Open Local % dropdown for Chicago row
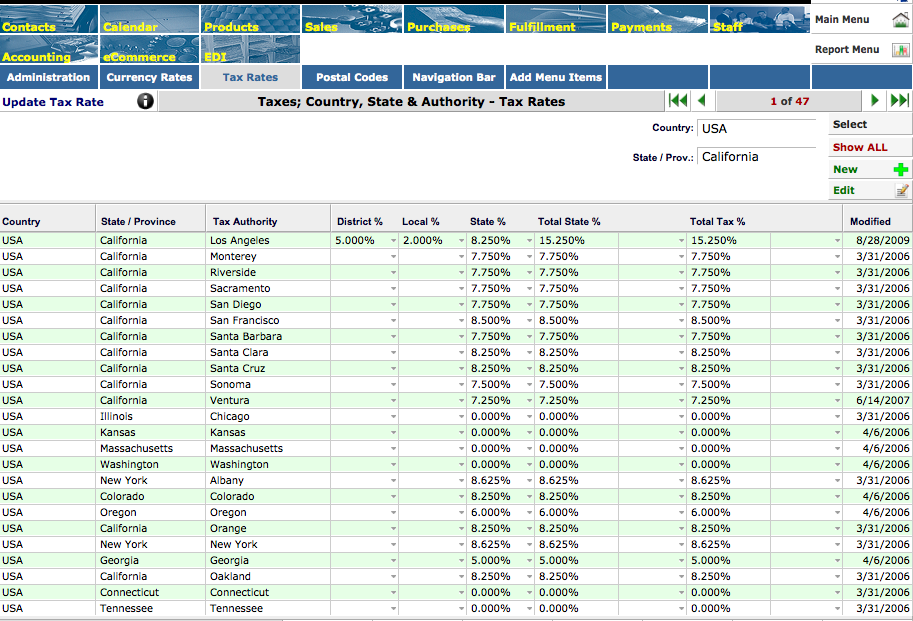The height and width of the screenshot is (621, 913). pyautogui.click(x=461, y=417)
